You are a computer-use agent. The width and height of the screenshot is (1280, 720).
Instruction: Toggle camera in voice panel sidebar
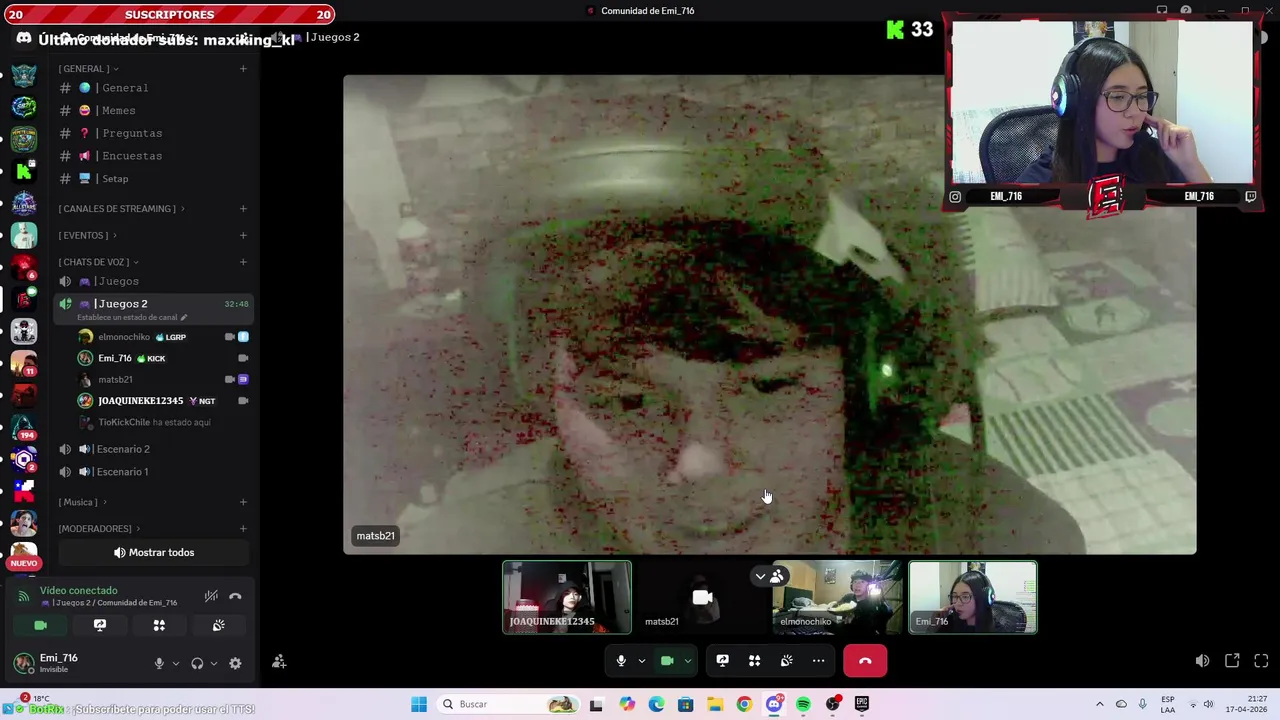[x=40, y=625]
